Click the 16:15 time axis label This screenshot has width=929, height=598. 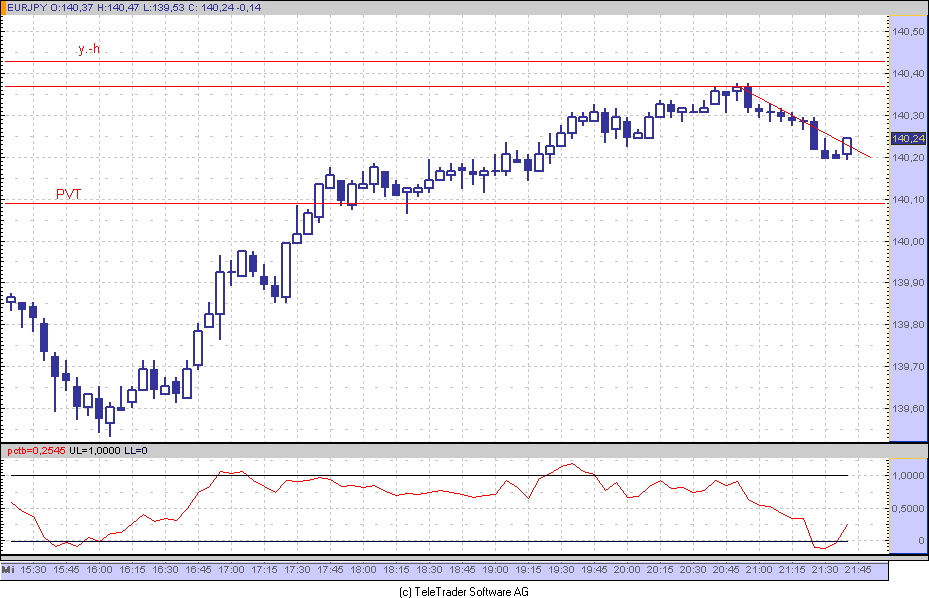click(x=132, y=570)
